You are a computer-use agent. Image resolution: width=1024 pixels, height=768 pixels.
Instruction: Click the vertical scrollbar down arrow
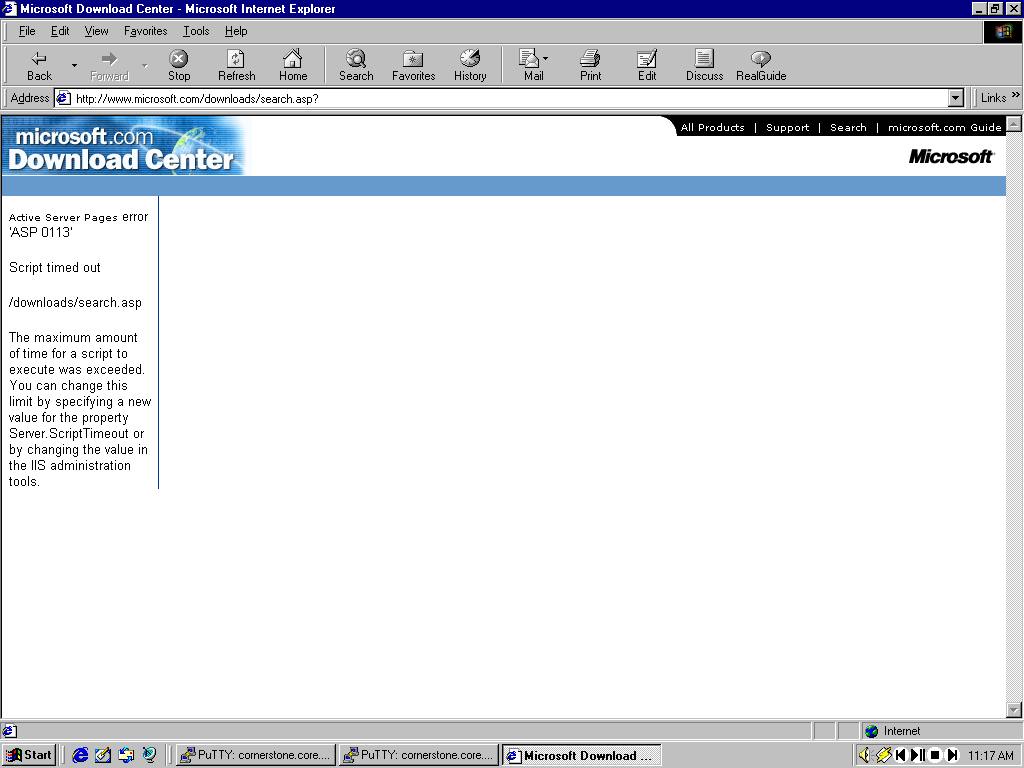coord(1014,709)
